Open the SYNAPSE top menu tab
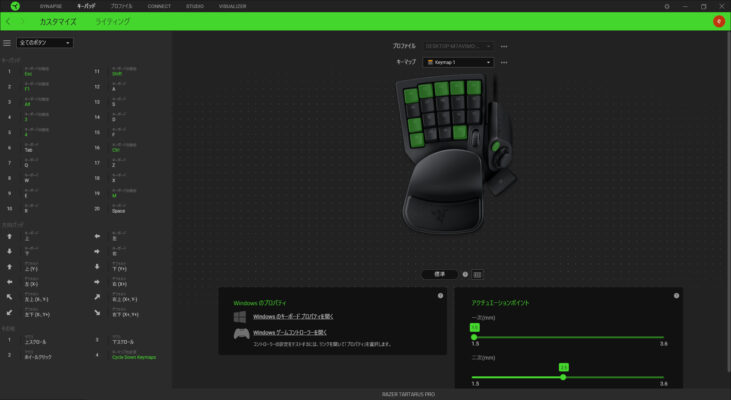Image resolution: width=731 pixels, height=400 pixels. [x=50, y=6]
